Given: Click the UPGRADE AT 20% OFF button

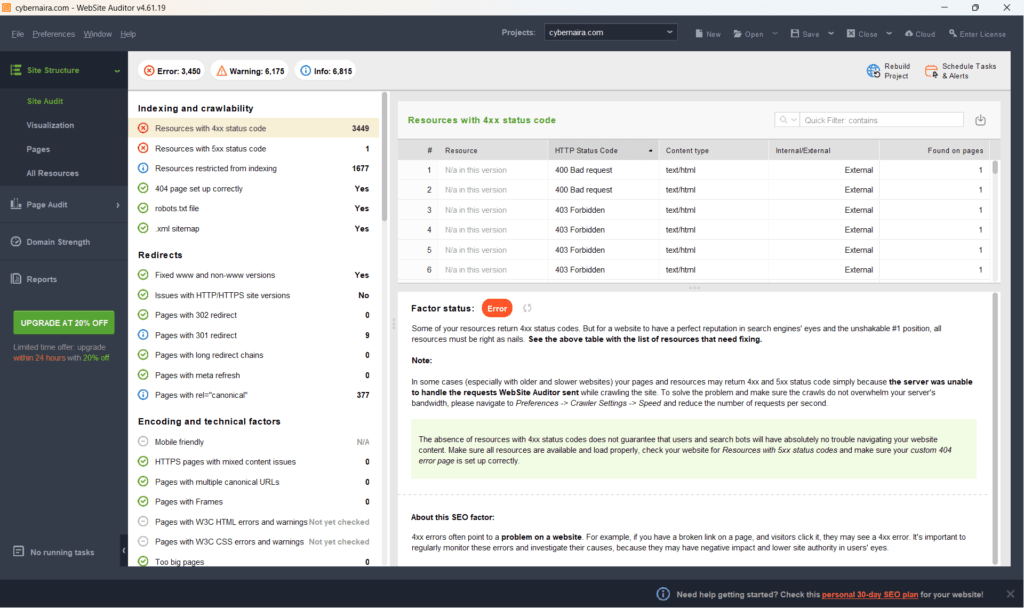Looking at the screenshot, I should coord(64,323).
